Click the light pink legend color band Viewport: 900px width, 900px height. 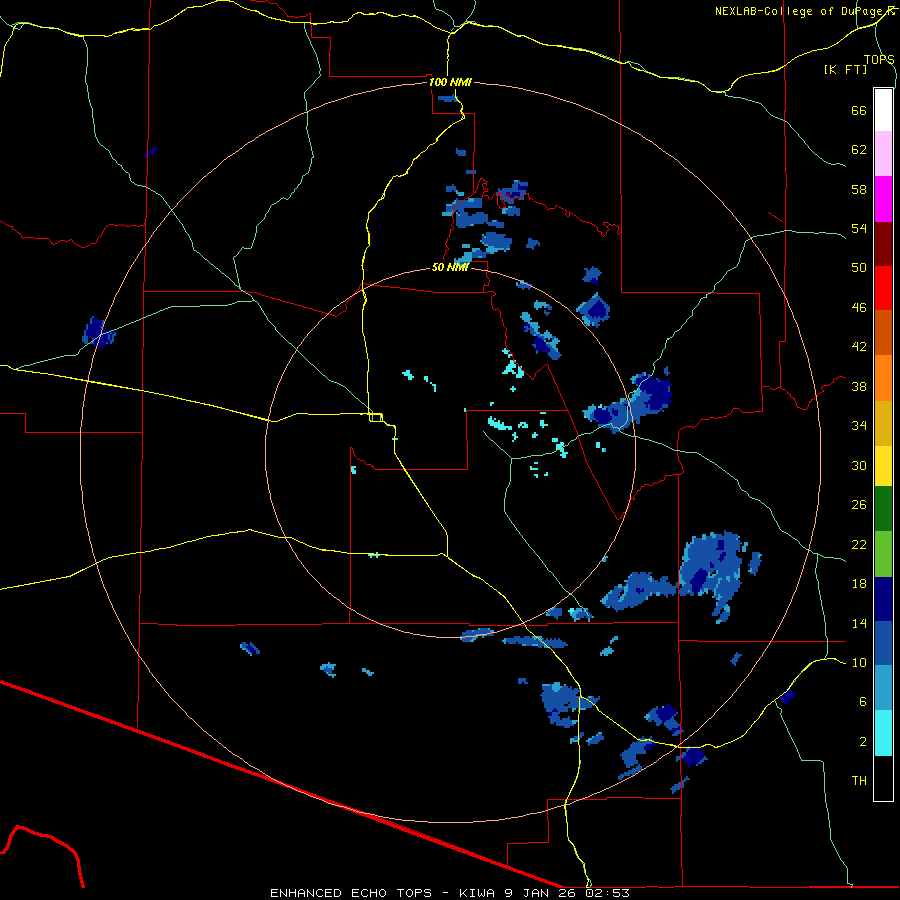coord(883,154)
